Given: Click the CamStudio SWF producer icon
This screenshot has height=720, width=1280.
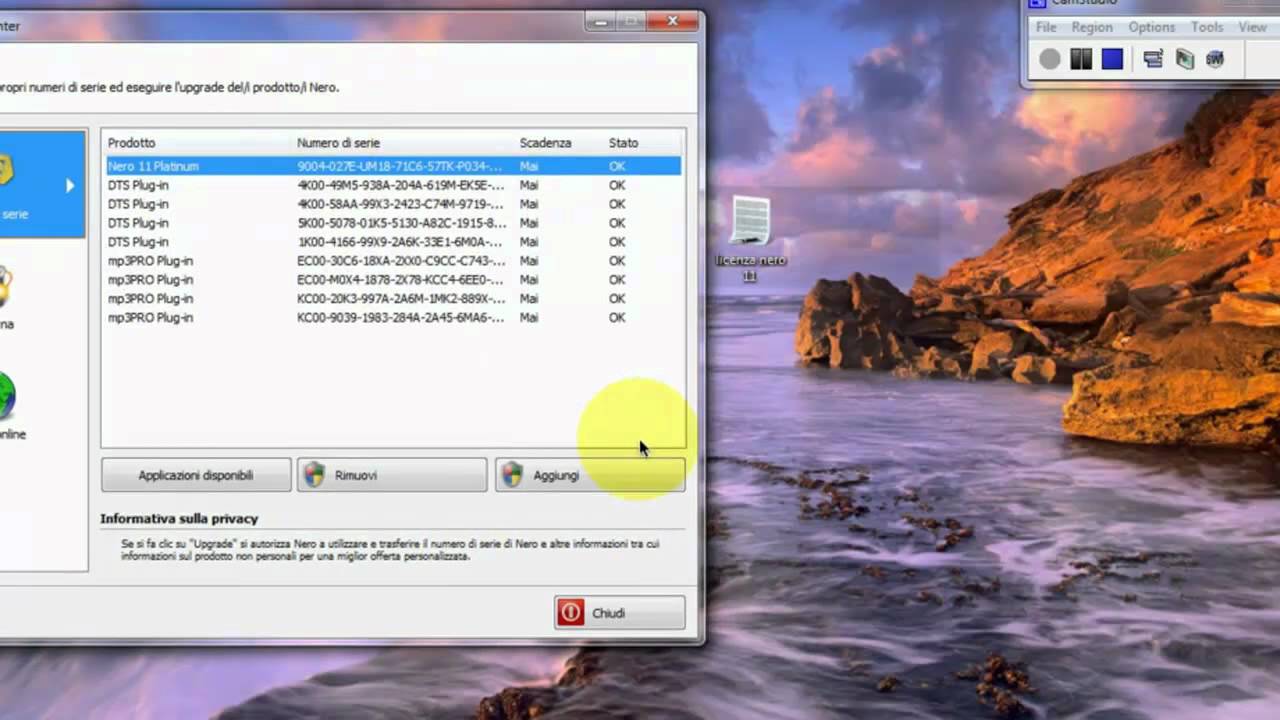Looking at the screenshot, I should click(x=1215, y=59).
